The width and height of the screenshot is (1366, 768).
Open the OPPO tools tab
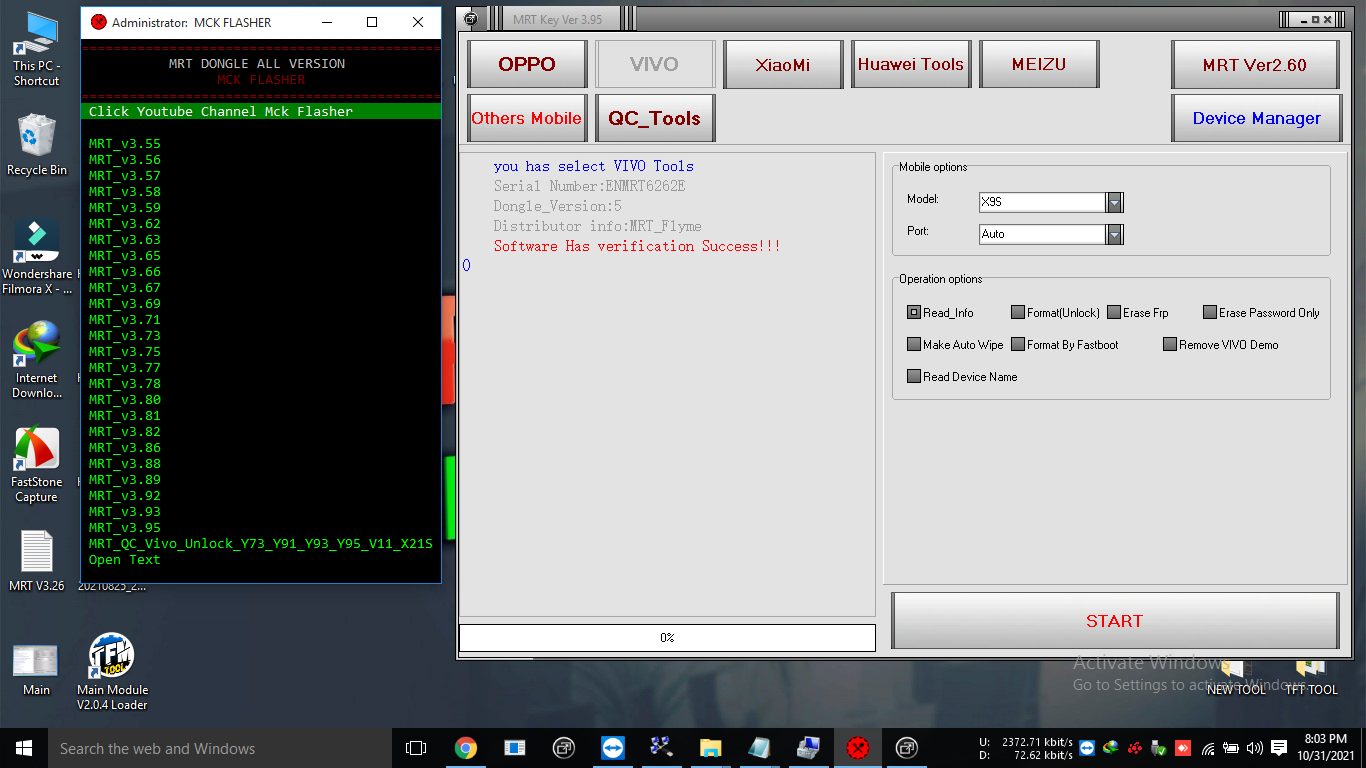pos(527,64)
